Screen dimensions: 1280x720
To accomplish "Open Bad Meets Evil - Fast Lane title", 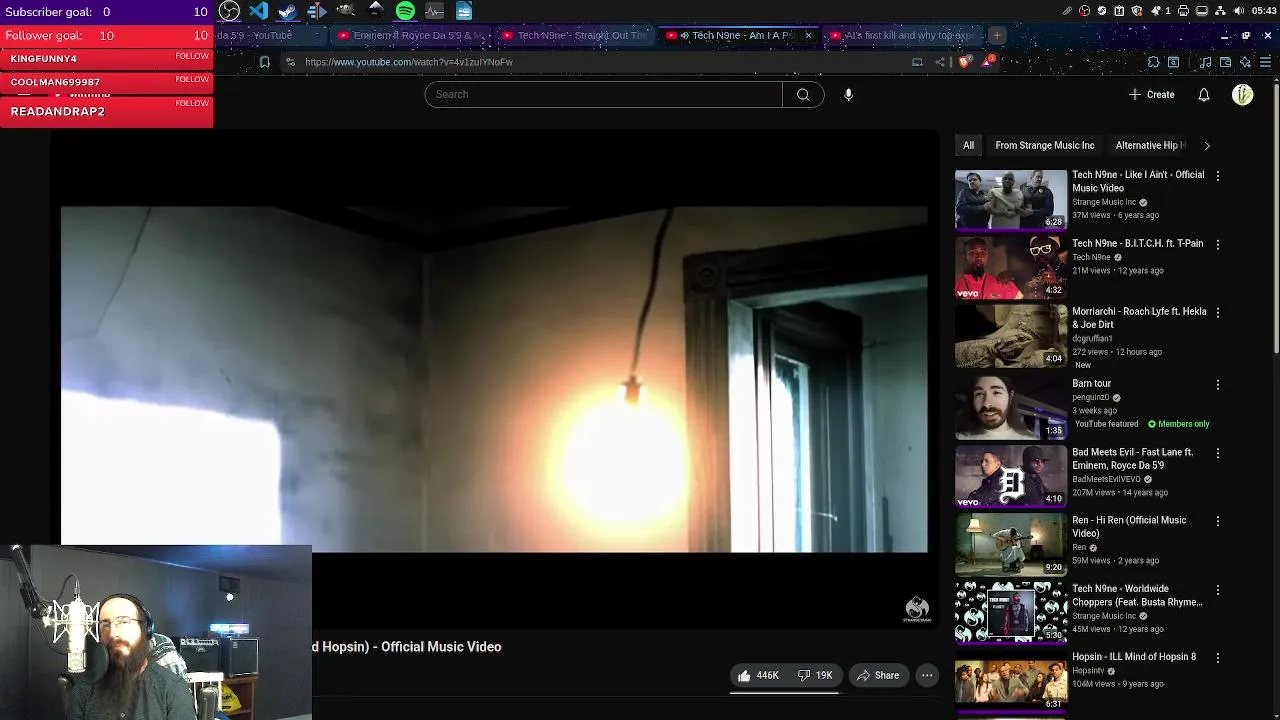I will [1132, 459].
